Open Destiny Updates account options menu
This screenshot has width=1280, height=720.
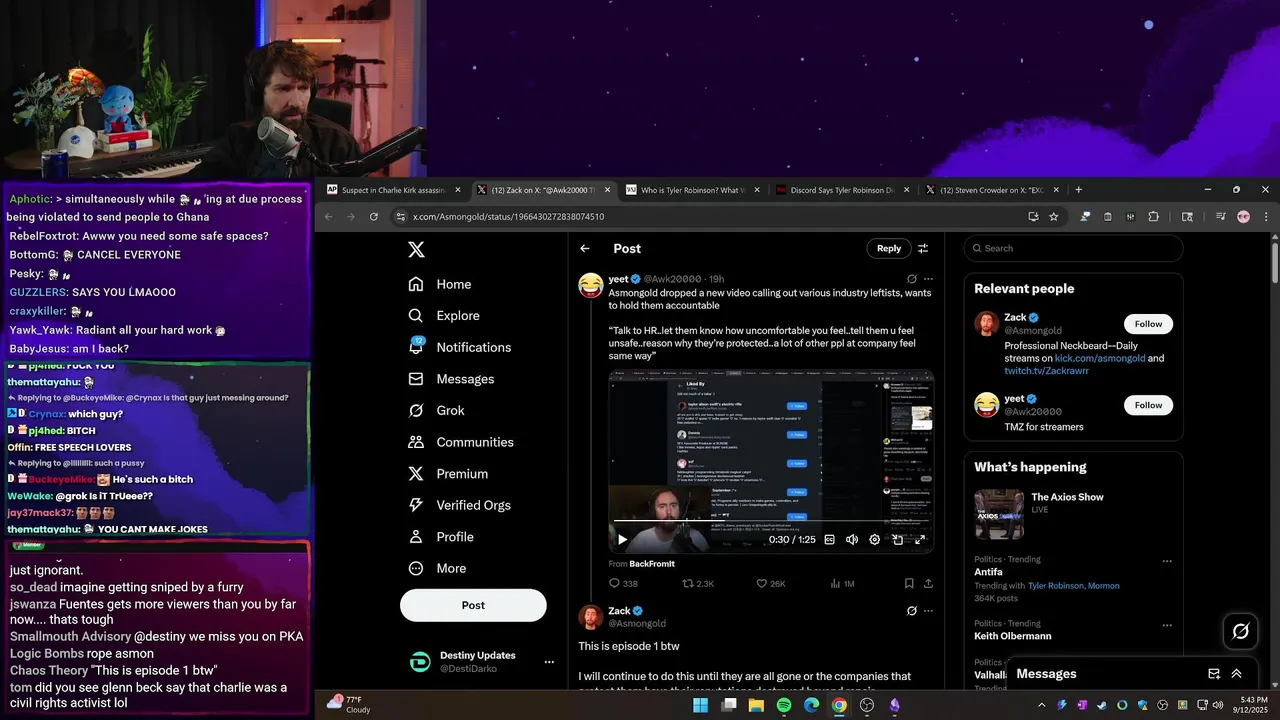point(548,662)
